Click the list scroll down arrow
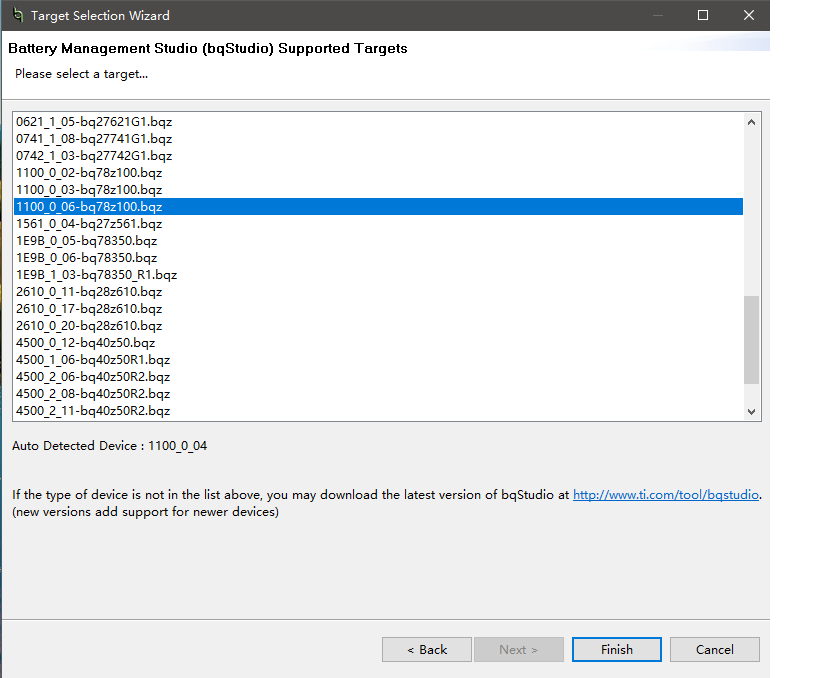Image resolution: width=813 pixels, height=678 pixels. 752,411
